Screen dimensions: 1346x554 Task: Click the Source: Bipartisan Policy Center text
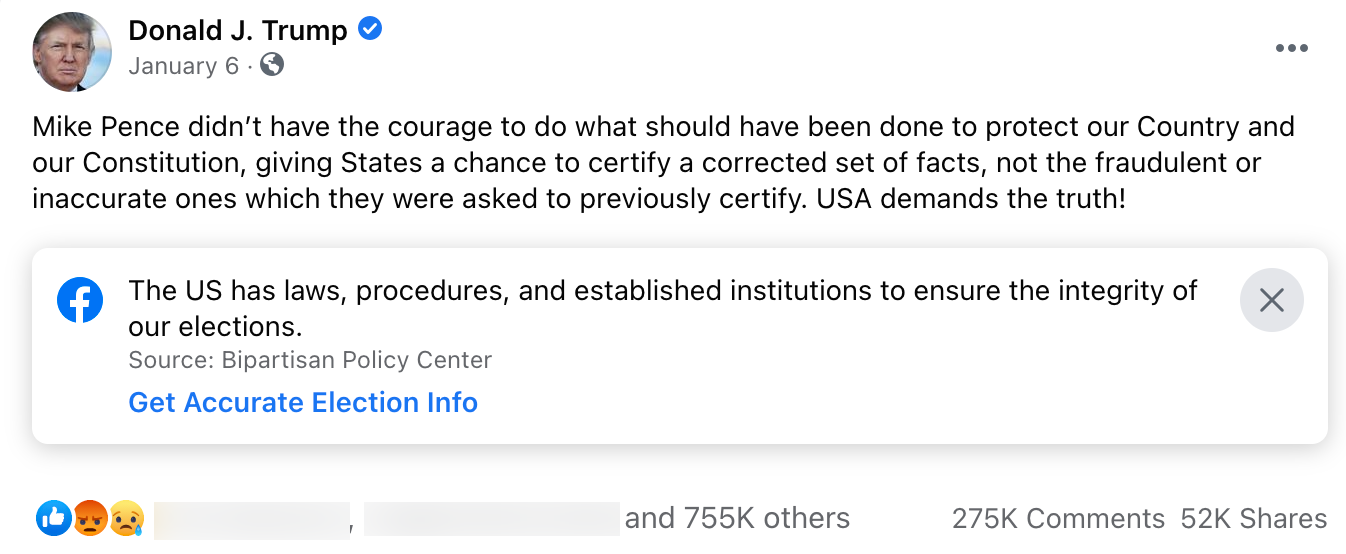310,360
